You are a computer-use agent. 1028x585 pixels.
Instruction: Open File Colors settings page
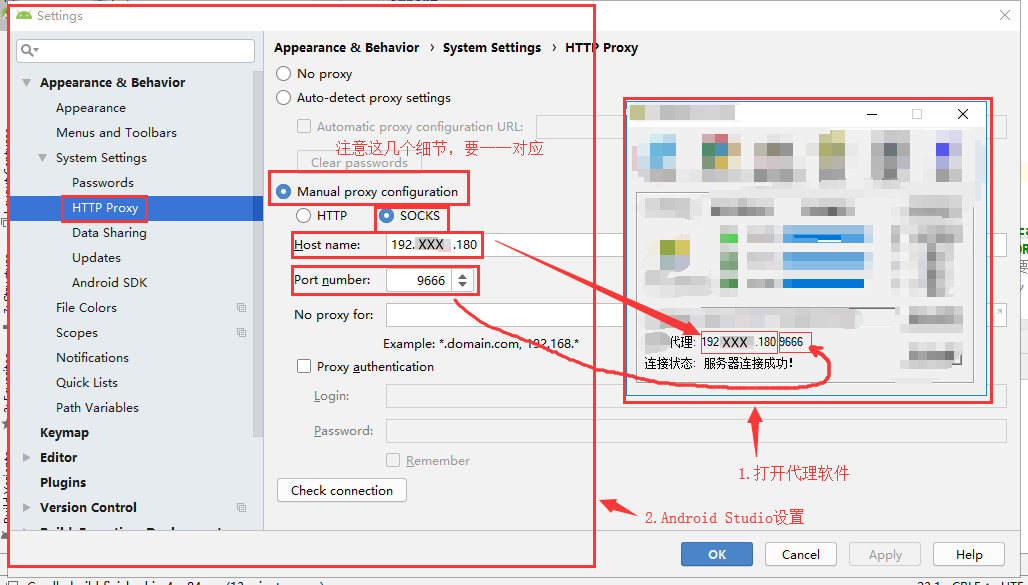[x=87, y=308]
